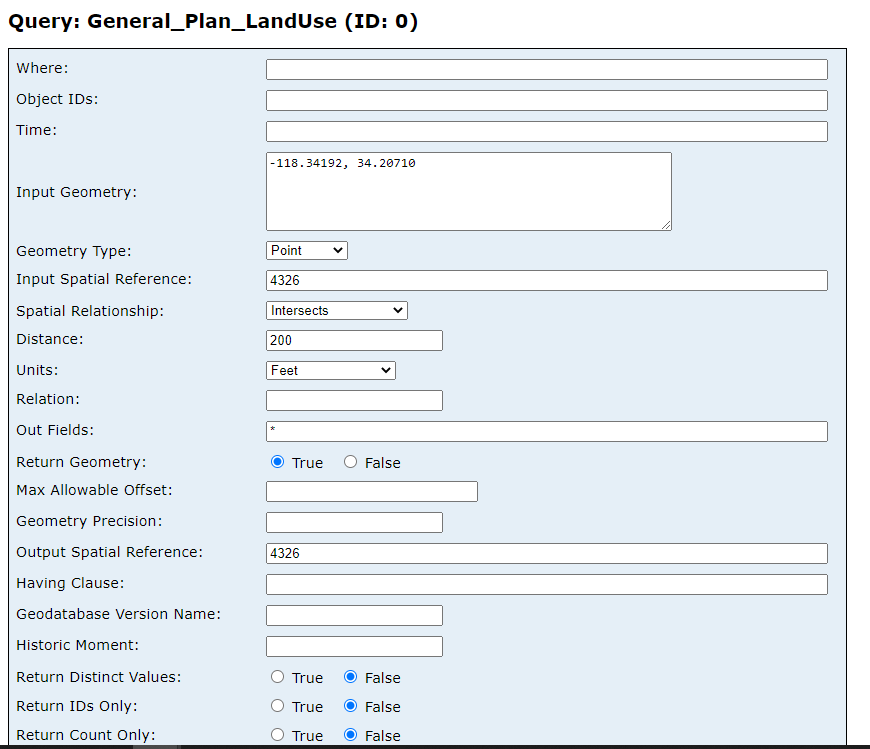Set Return Geometry to True
This screenshot has width=870, height=749.
tap(278, 462)
